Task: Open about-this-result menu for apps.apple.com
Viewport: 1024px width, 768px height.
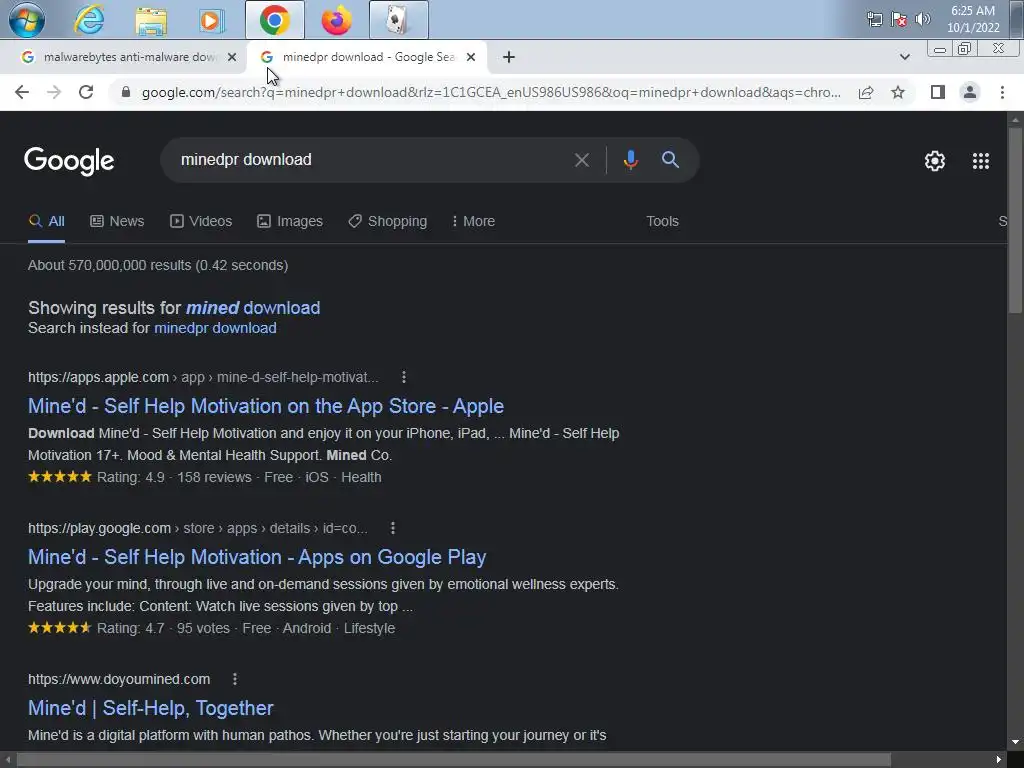Action: click(x=404, y=377)
